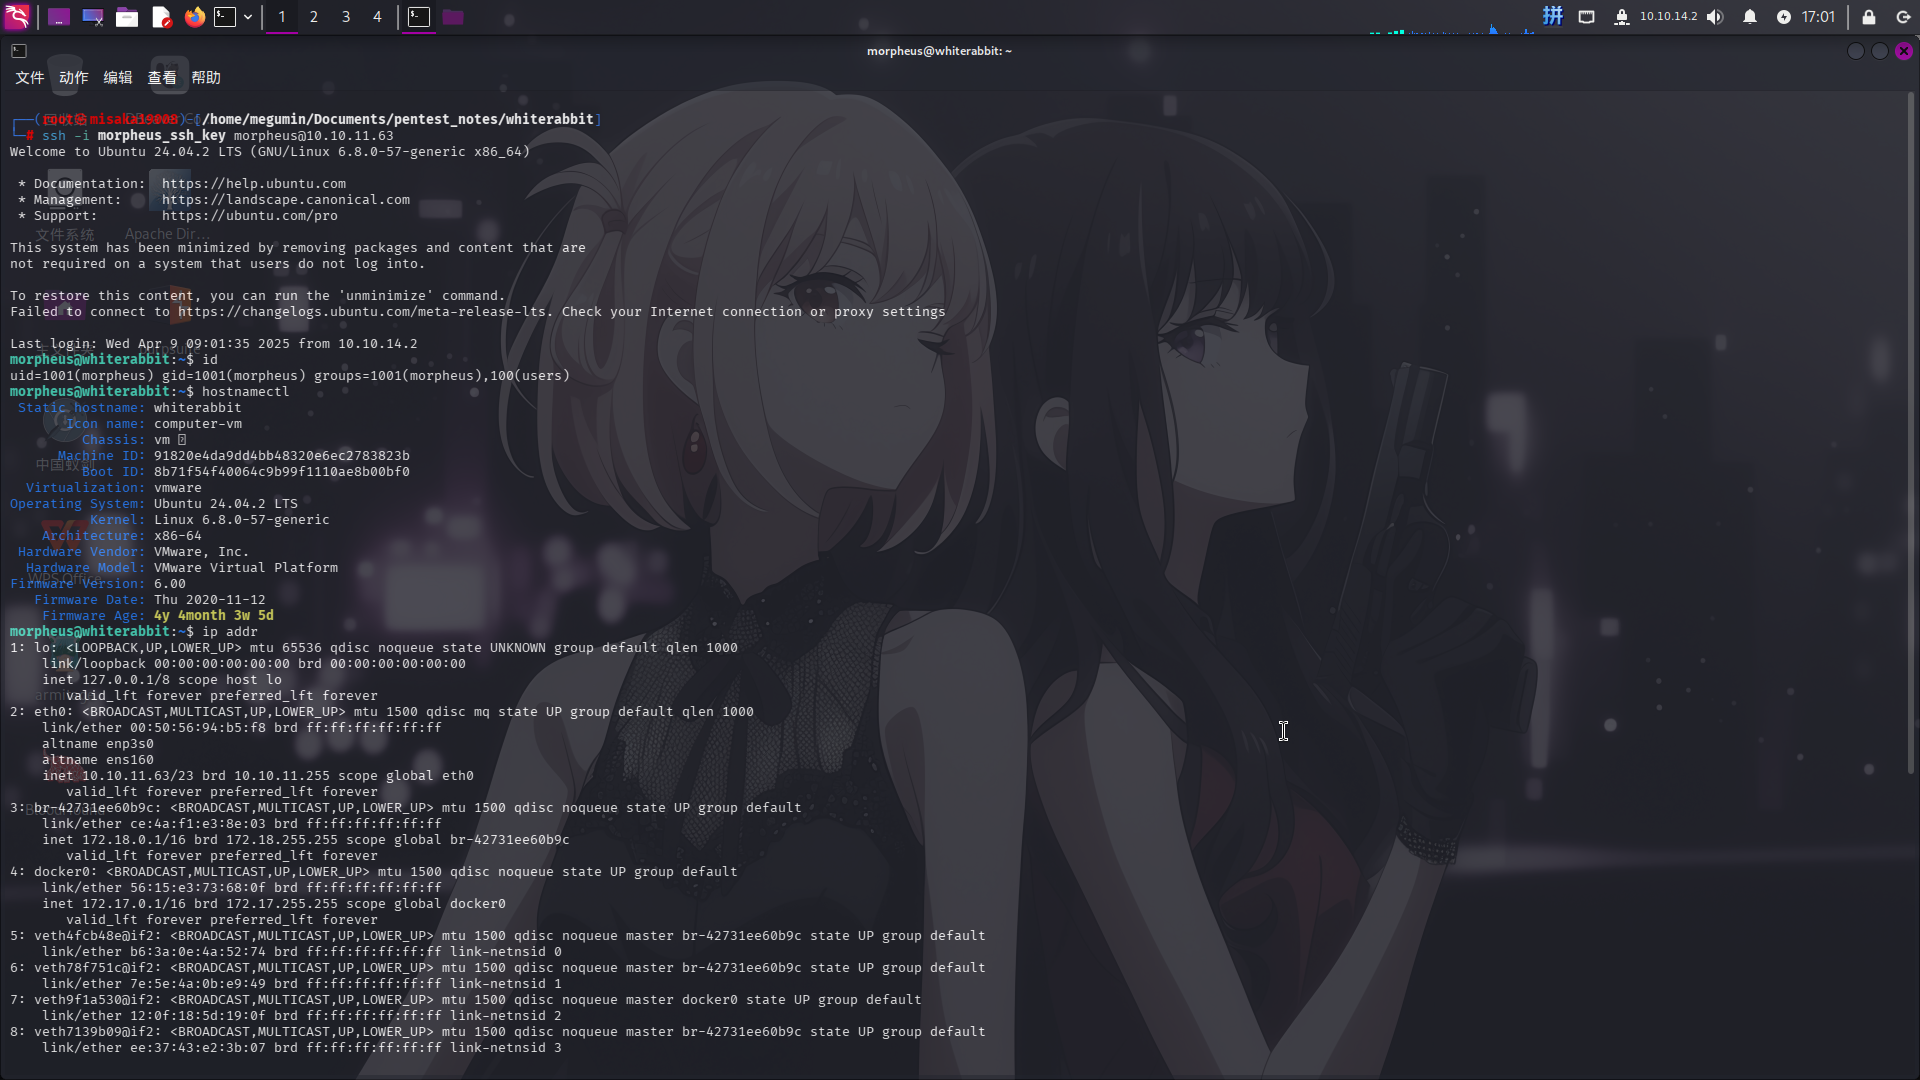Viewport: 1920px width, 1080px height.
Task: Open the 文件 (File) menu
Action: (29, 78)
